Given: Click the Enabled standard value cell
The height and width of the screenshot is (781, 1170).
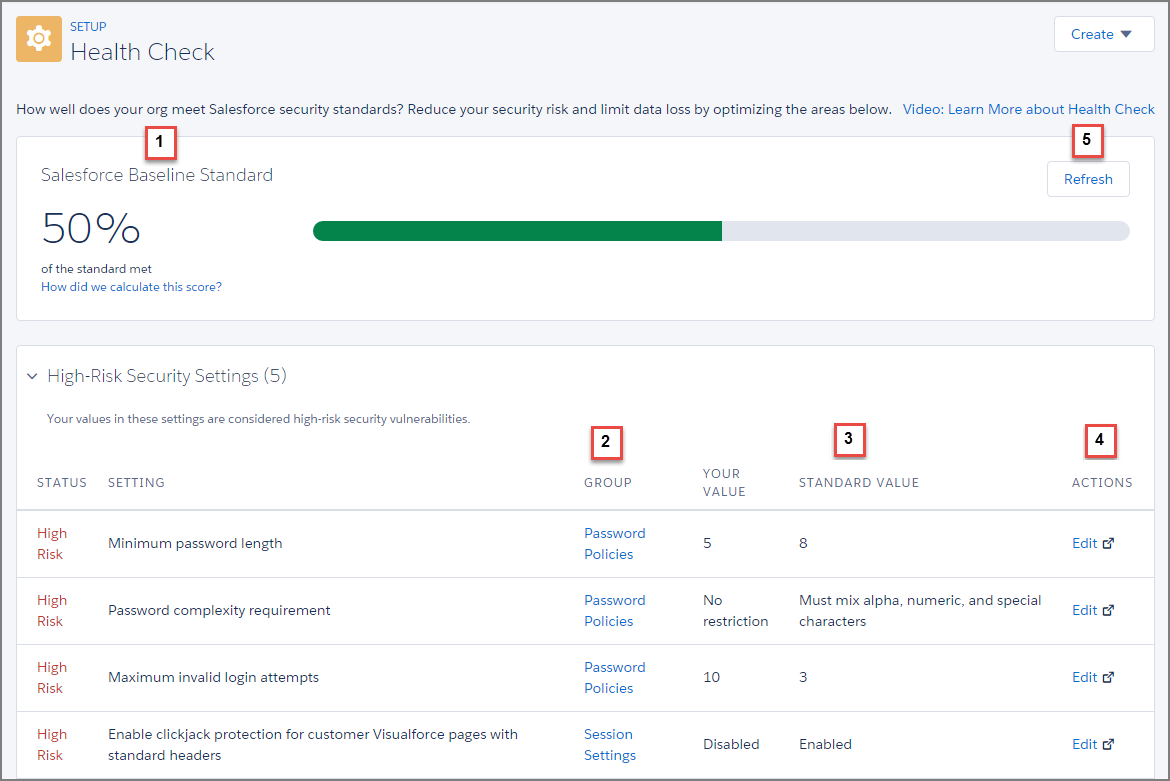Looking at the screenshot, I should click(x=825, y=744).
